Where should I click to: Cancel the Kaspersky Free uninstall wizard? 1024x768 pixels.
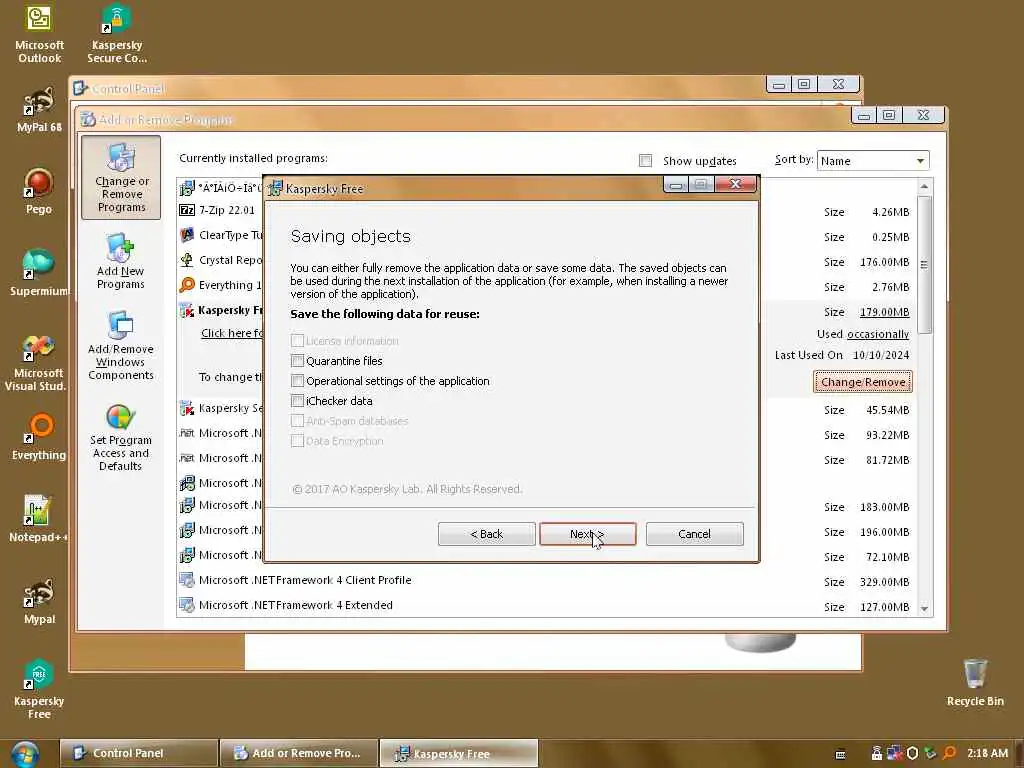[x=694, y=534]
